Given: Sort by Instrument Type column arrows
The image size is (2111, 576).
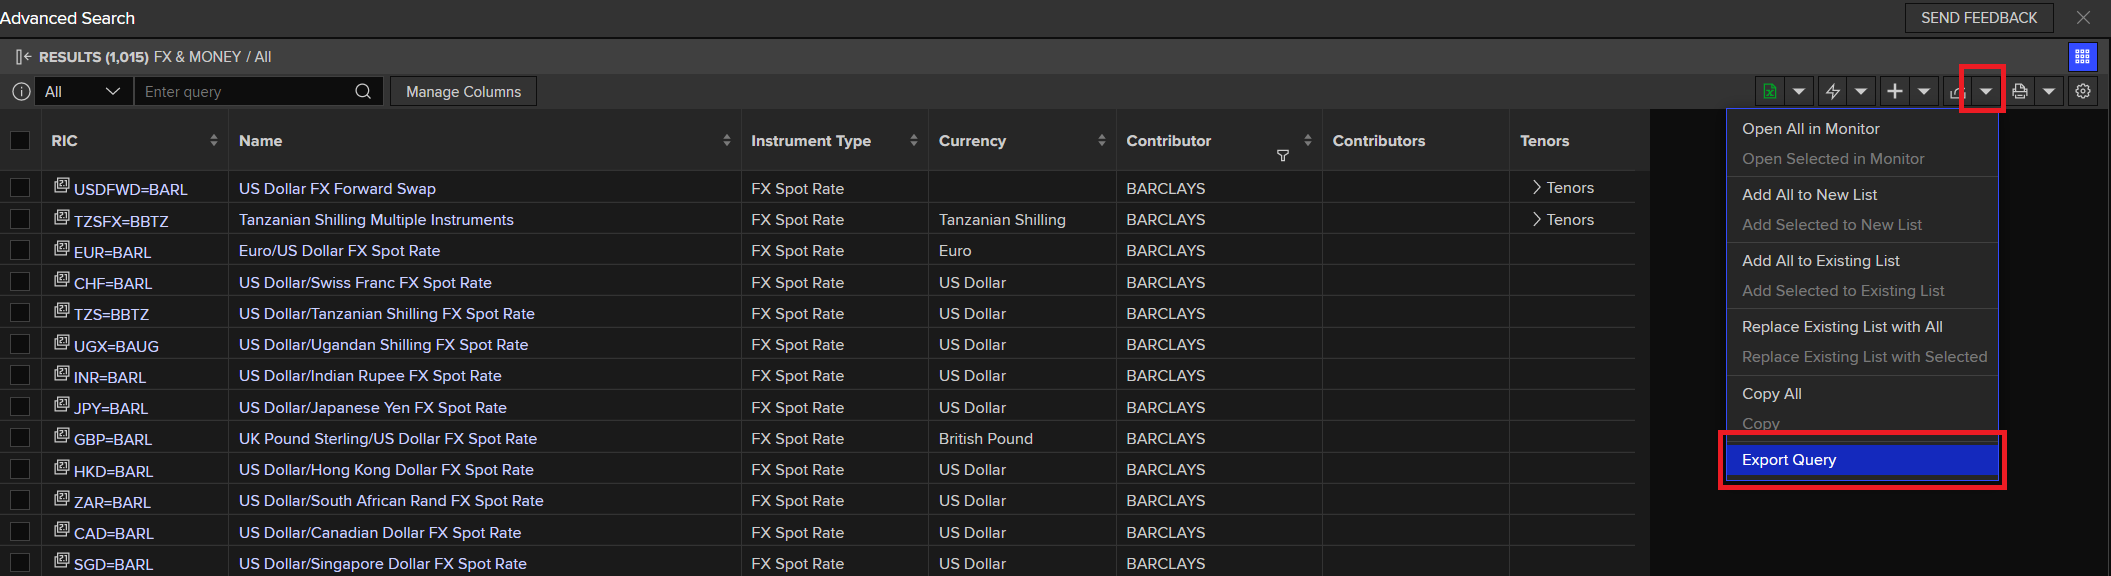Looking at the screenshot, I should 914,140.
